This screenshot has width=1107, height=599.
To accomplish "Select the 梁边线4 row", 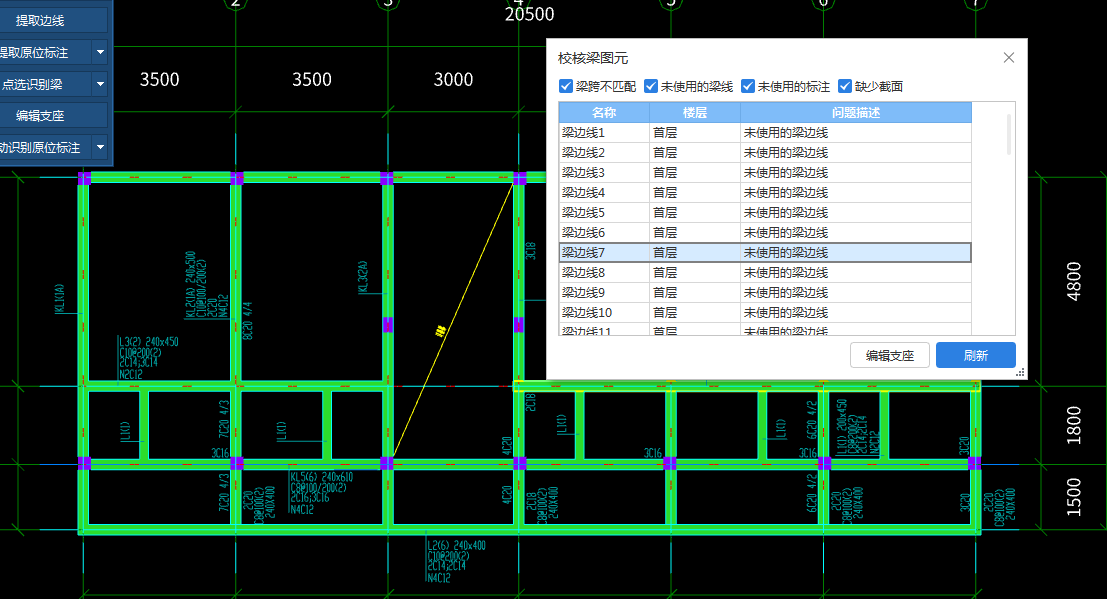I will (x=765, y=192).
